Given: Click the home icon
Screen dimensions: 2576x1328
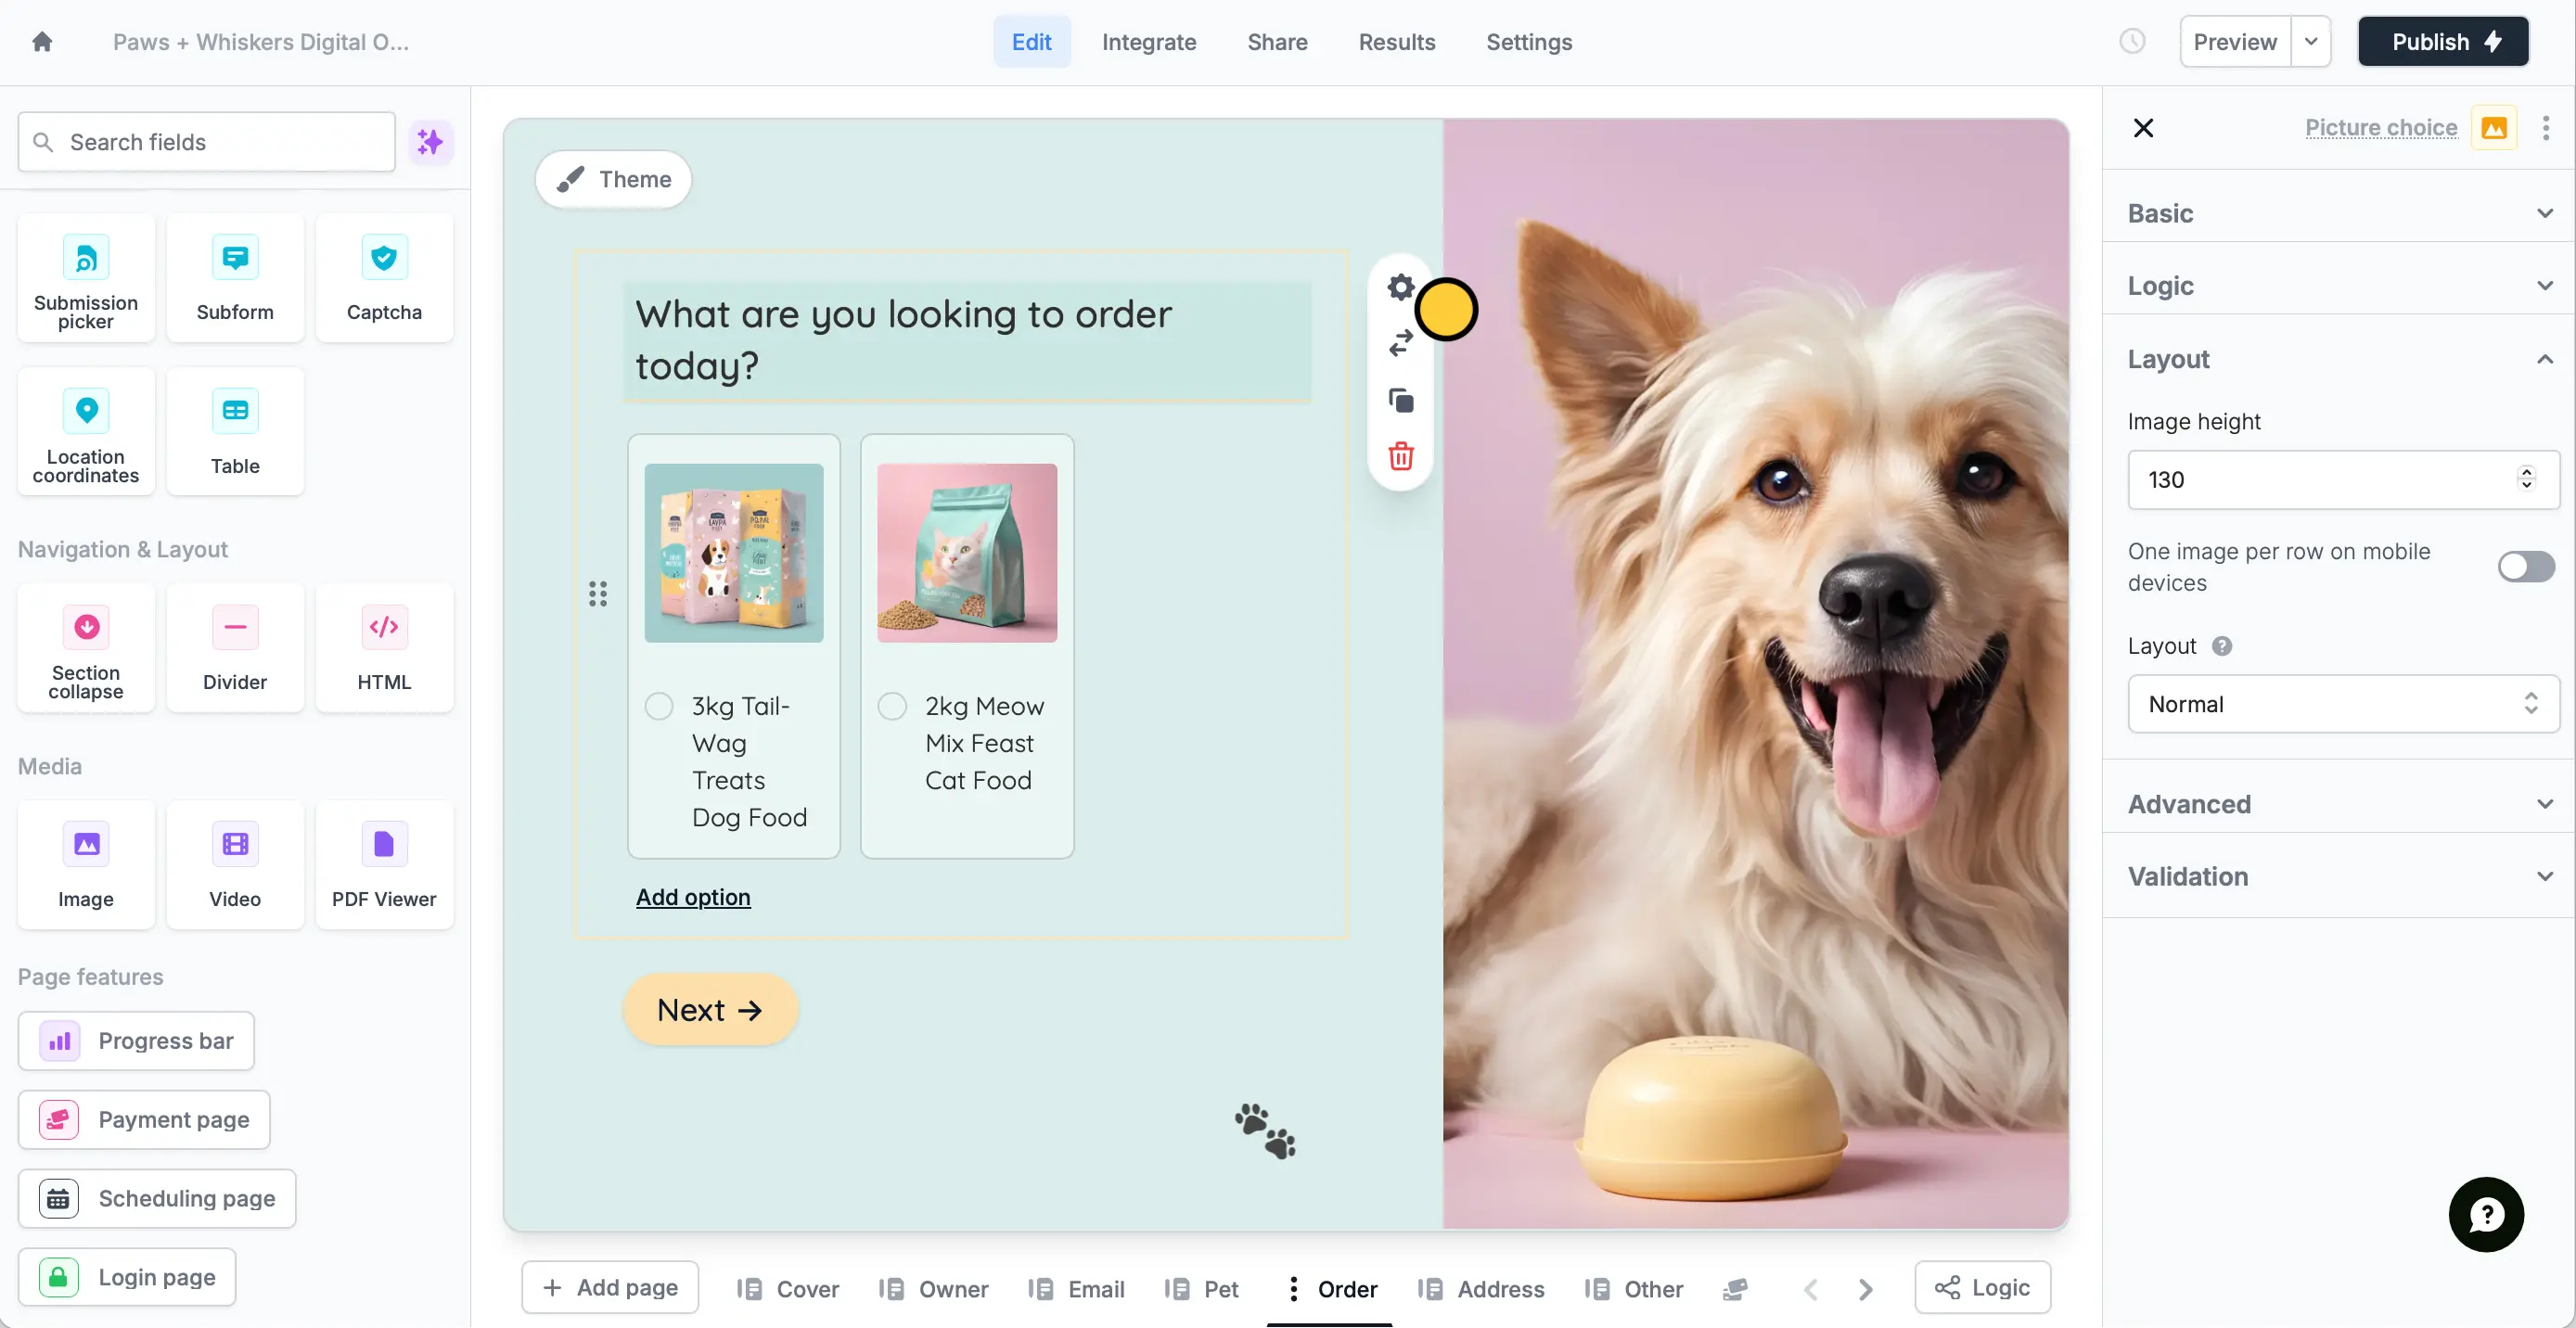Looking at the screenshot, I should pos(42,42).
